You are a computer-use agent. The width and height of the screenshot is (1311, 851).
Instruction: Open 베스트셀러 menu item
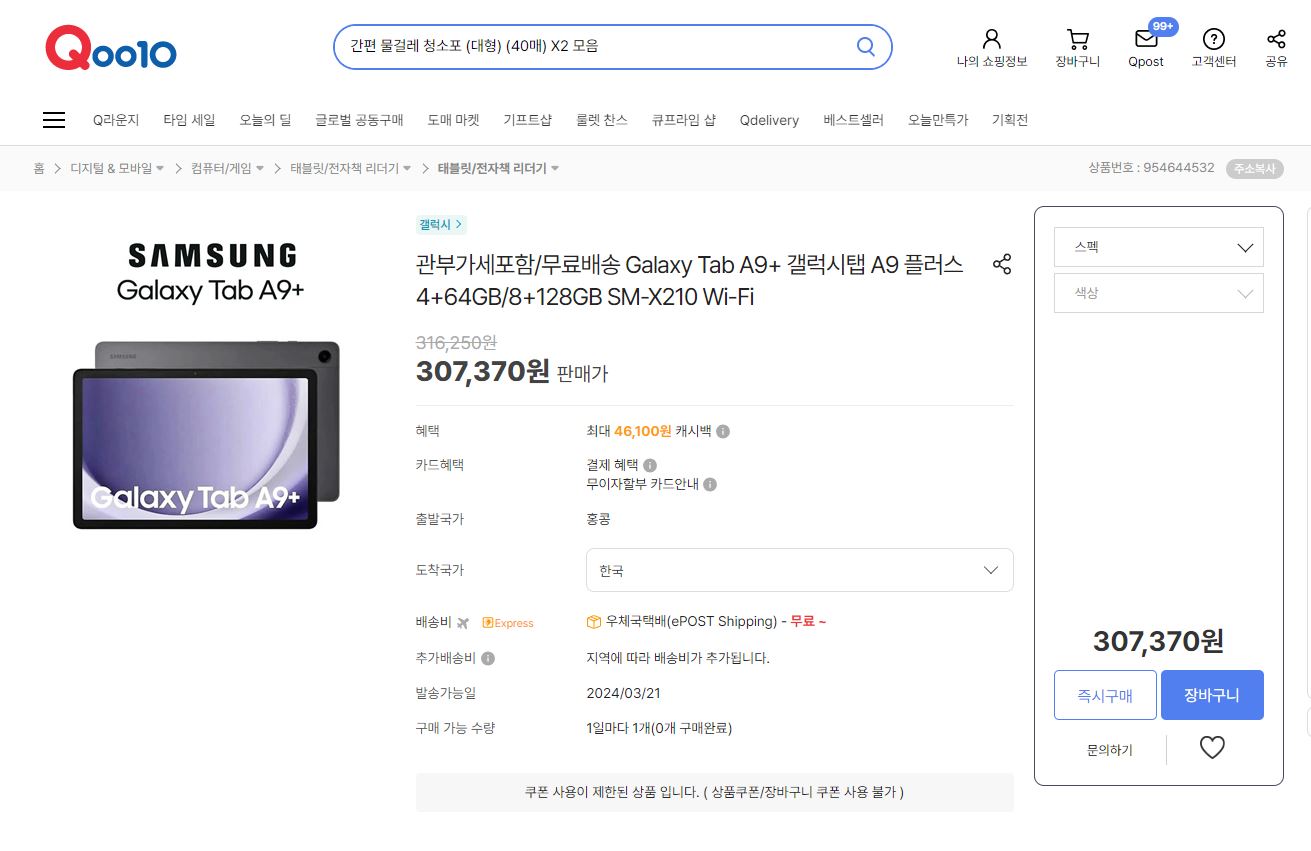pyautogui.click(x=853, y=120)
